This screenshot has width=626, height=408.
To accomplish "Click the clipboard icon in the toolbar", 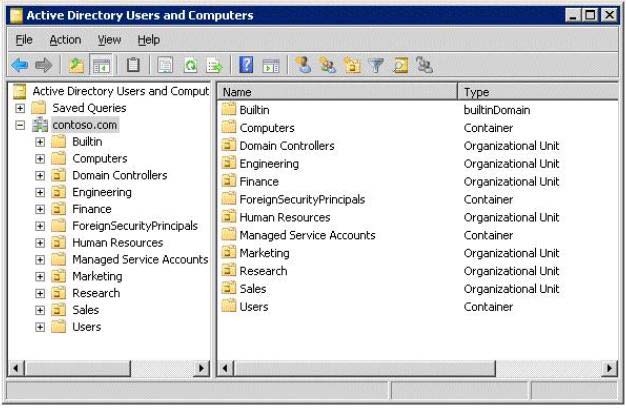I will click(x=133, y=65).
